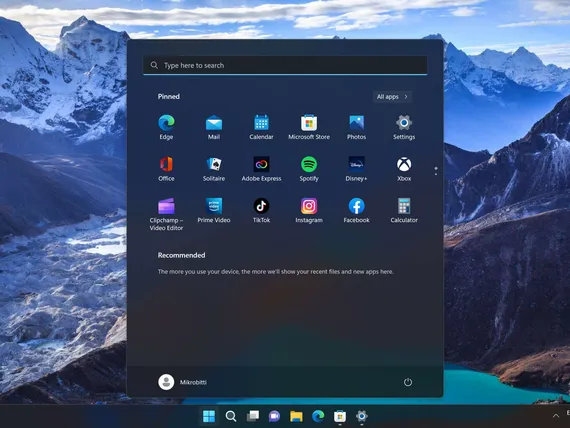The width and height of the screenshot is (570, 428).
Task: Open Microsoft Store from pinned apps
Action: click(309, 127)
